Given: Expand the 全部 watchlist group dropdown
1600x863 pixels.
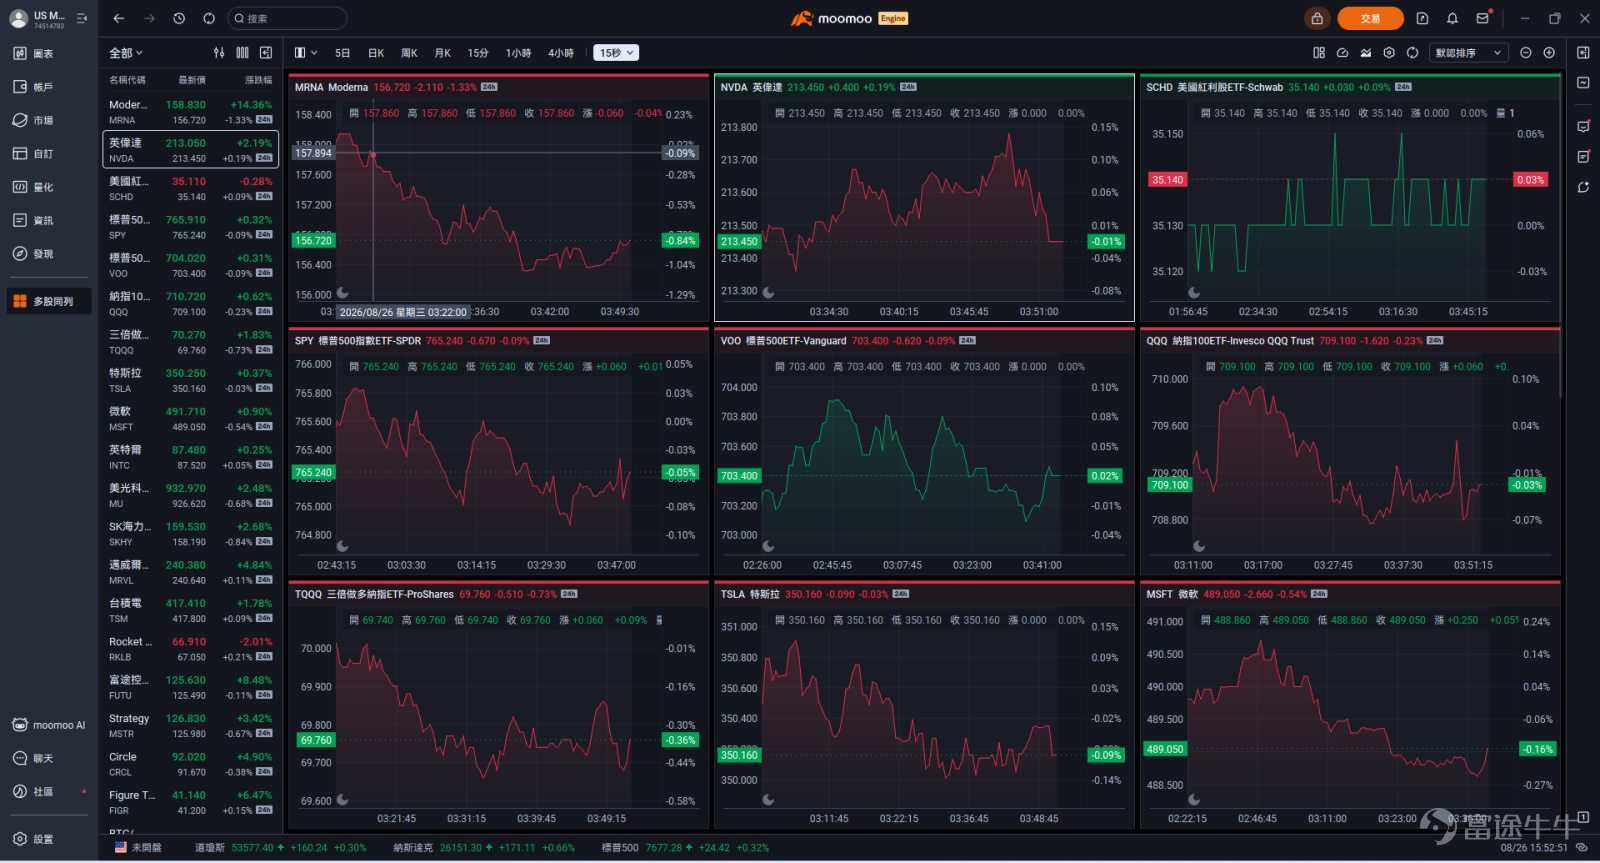Looking at the screenshot, I should pyautogui.click(x=126, y=53).
